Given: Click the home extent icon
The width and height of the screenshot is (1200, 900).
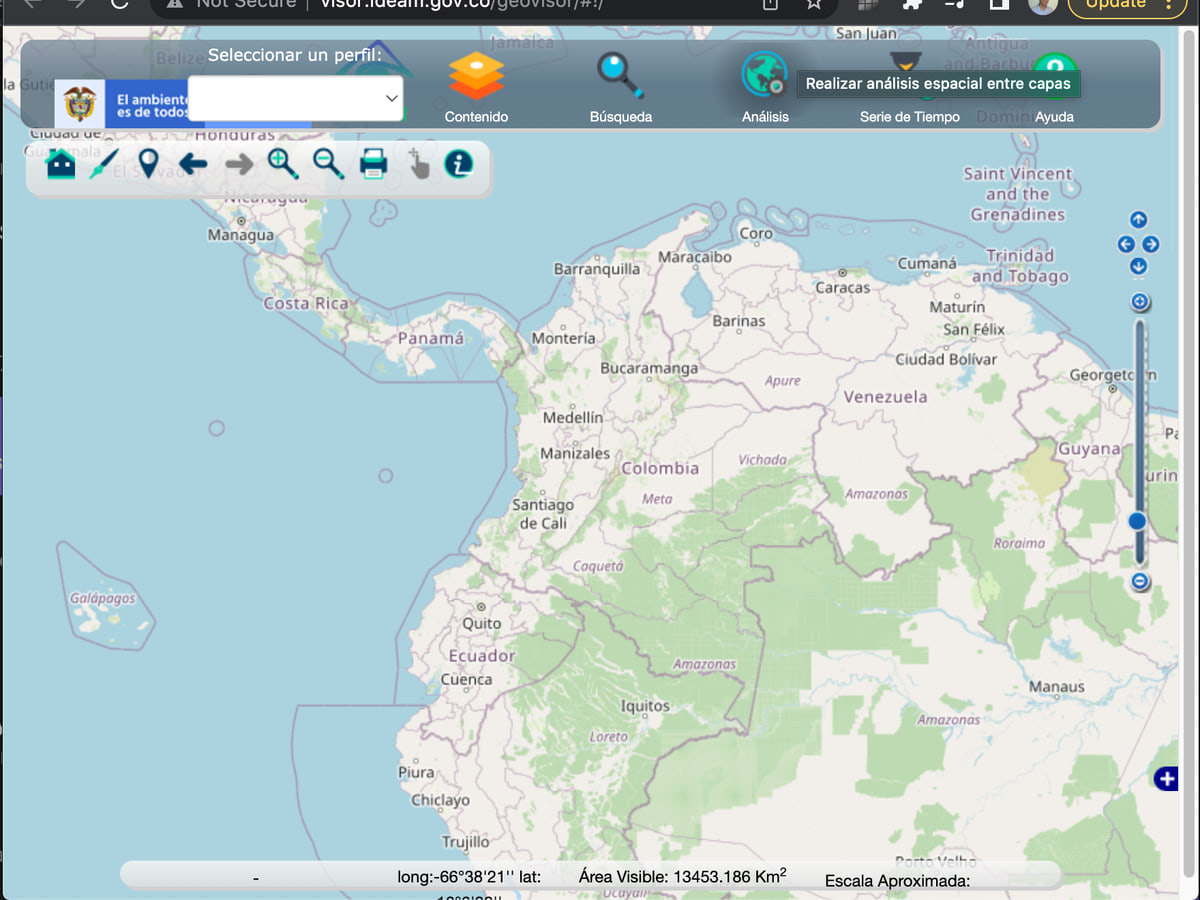Looking at the screenshot, I should click(61, 163).
